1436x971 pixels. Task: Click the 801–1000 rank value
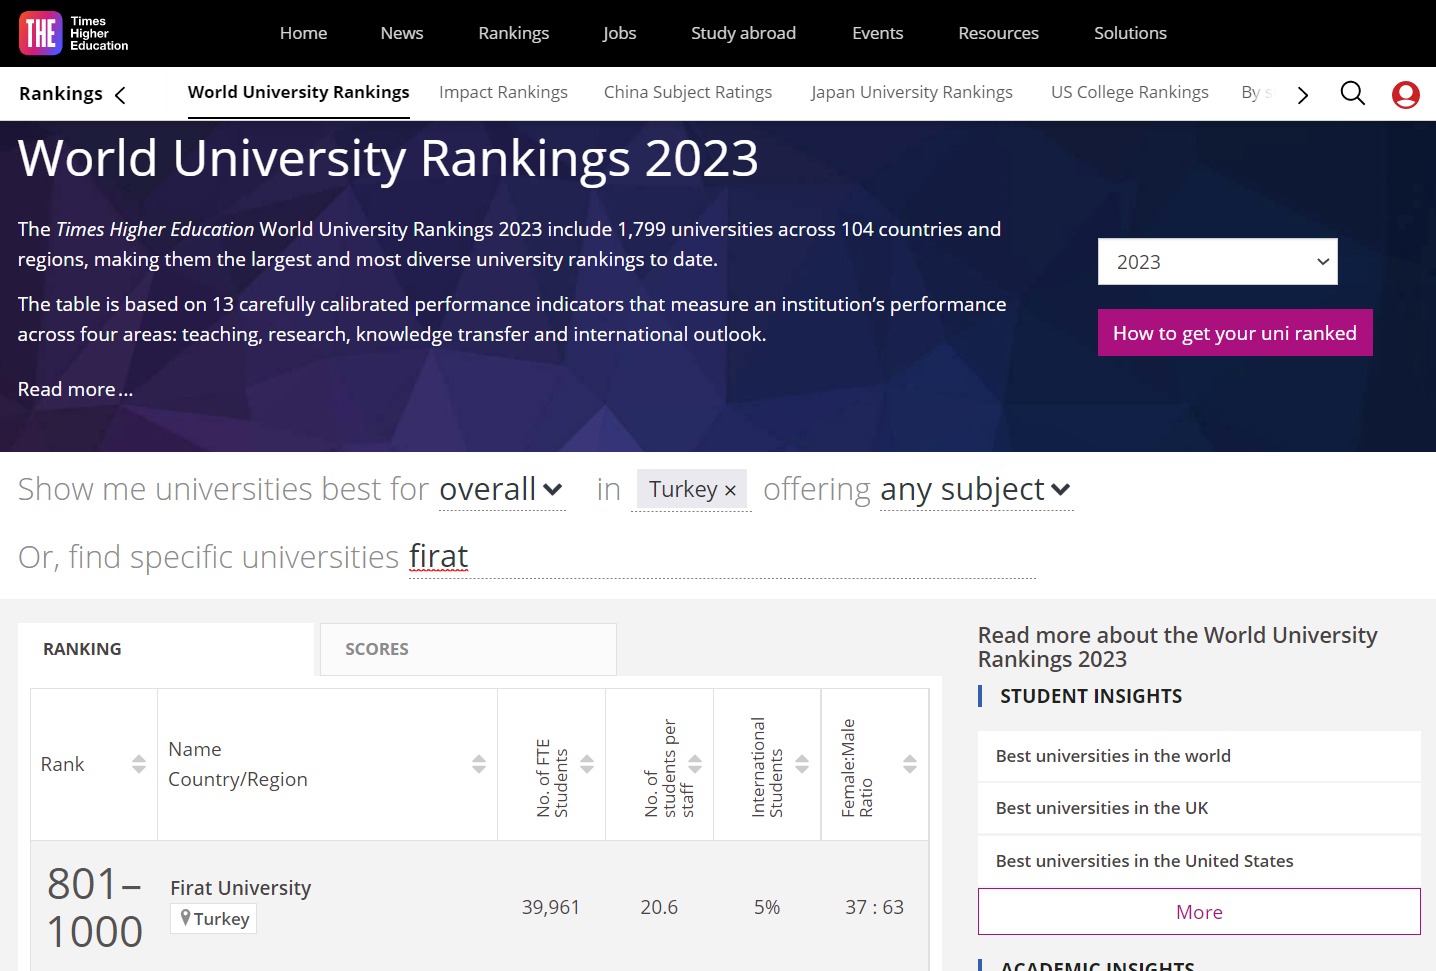click(x=95, y=908)
